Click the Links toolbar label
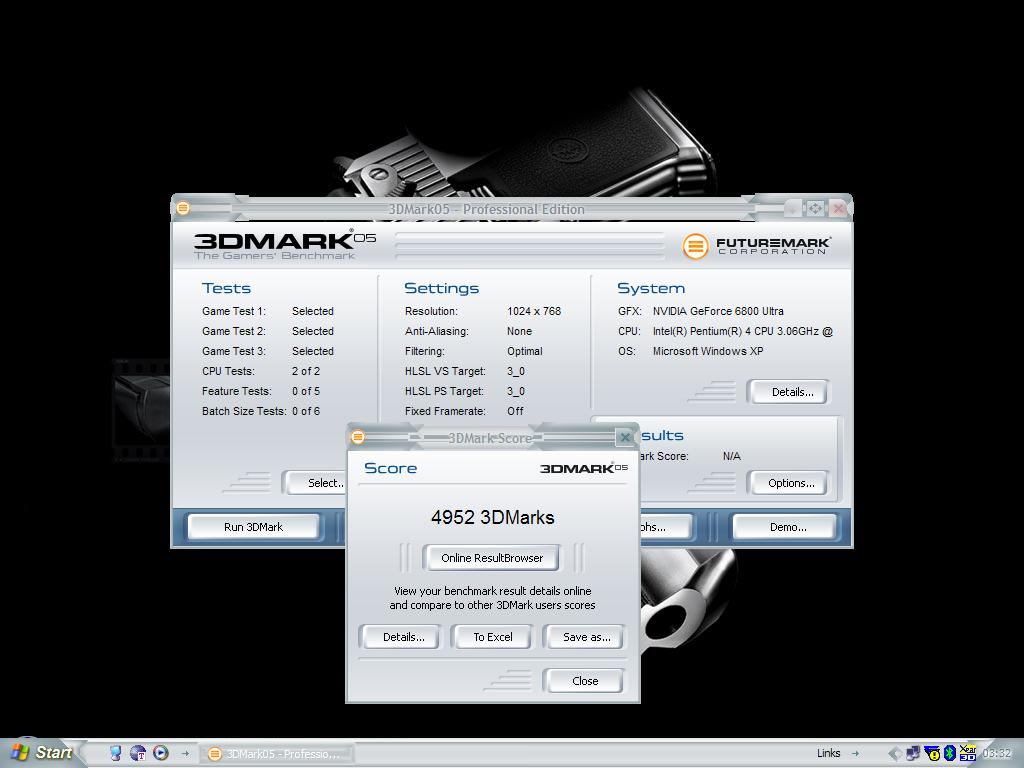 point(828,754)
